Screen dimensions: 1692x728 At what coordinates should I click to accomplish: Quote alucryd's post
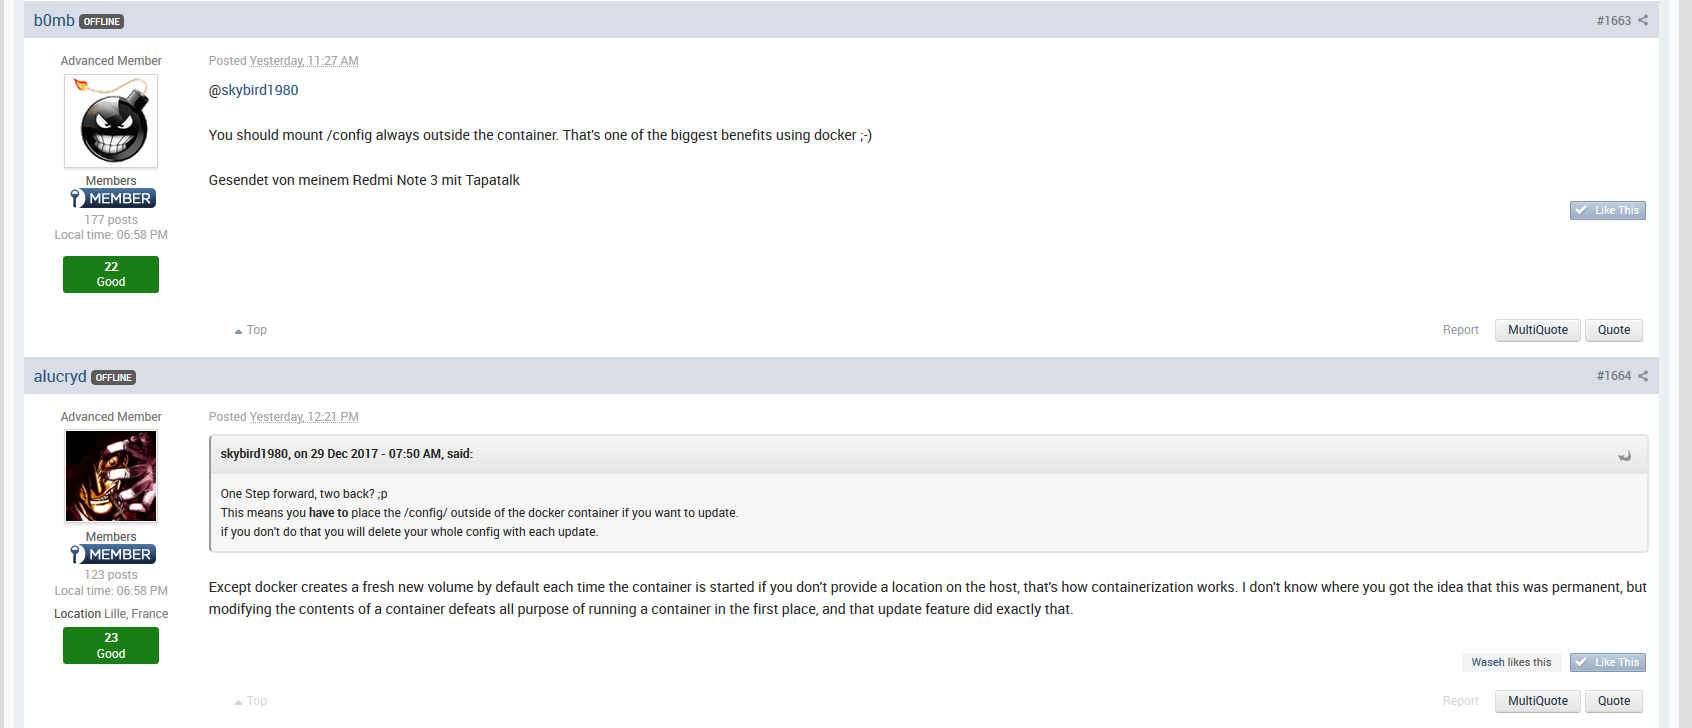[x=1614, y=701]
